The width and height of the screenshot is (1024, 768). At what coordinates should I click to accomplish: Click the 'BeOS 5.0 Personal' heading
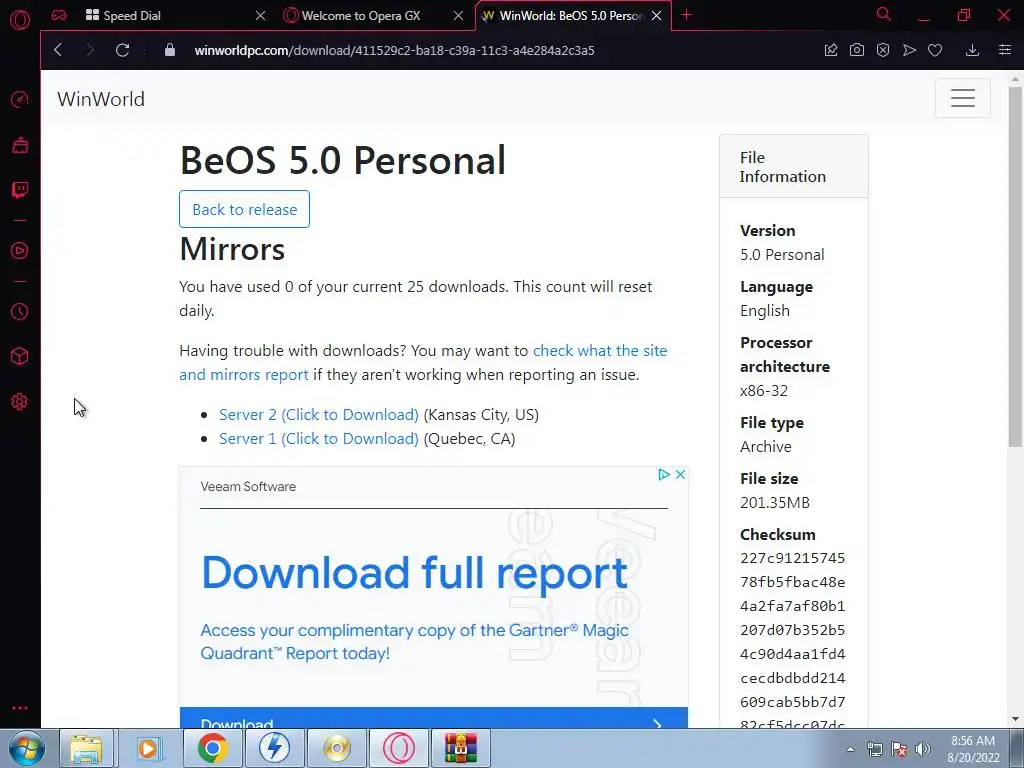tap(343, 160)
